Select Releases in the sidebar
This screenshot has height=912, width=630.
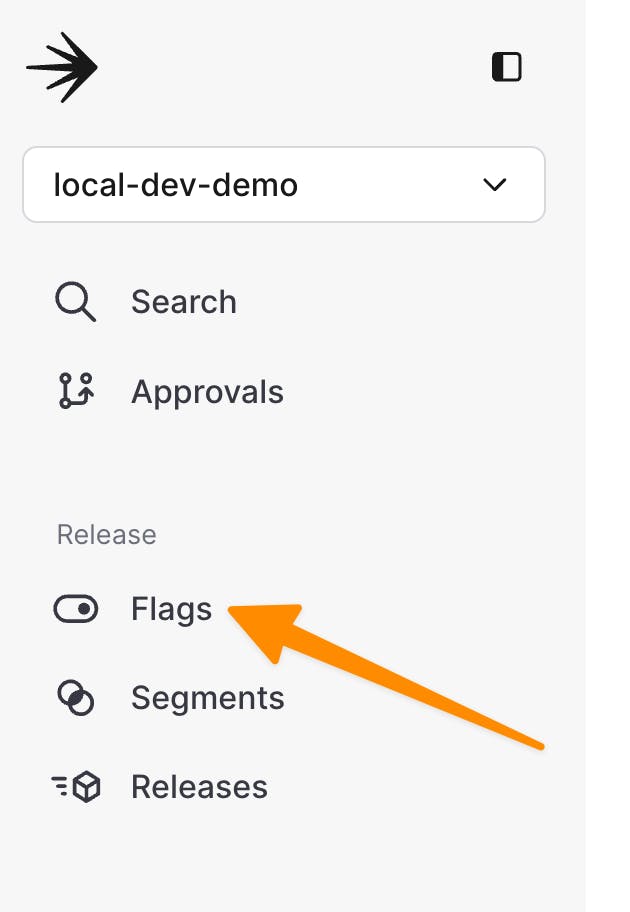(x=199, y=787)
